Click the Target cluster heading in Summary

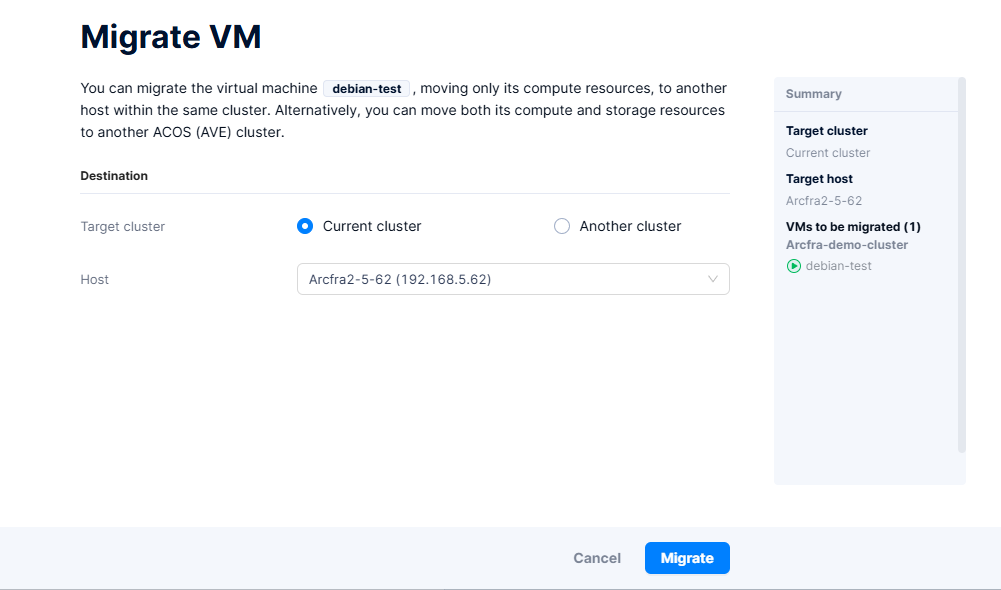point(826,131)
